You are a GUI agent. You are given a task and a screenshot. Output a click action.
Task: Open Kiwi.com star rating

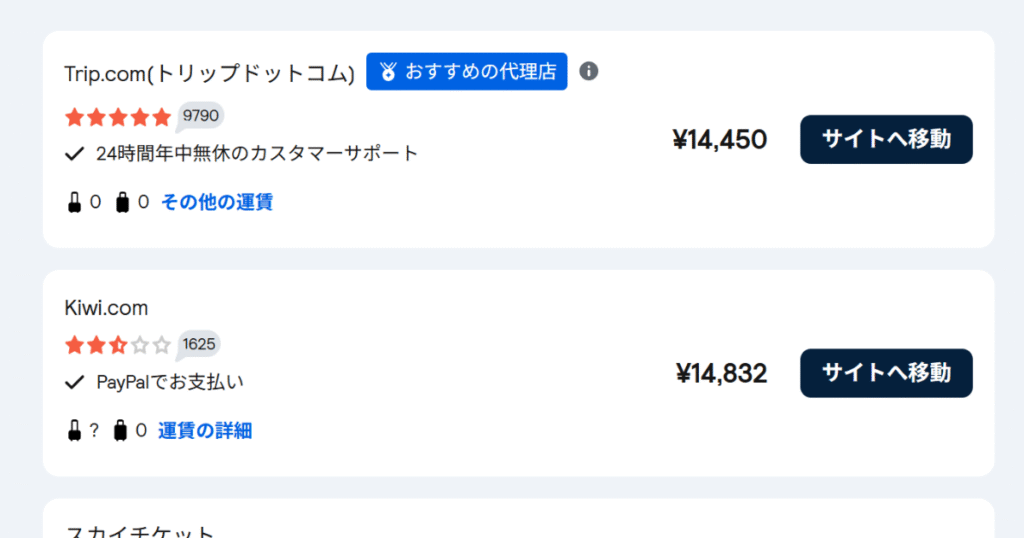pyautogui.click(x=118, y=345)
